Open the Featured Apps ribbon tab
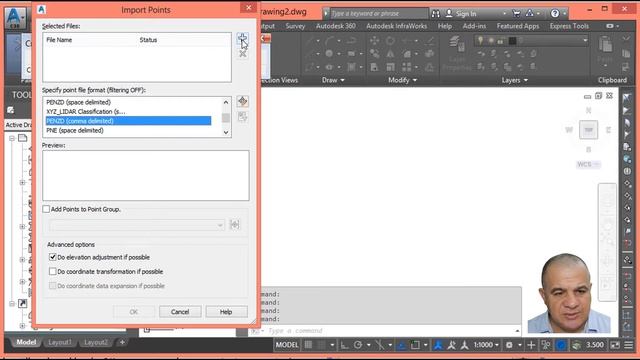 pos(518,26)
